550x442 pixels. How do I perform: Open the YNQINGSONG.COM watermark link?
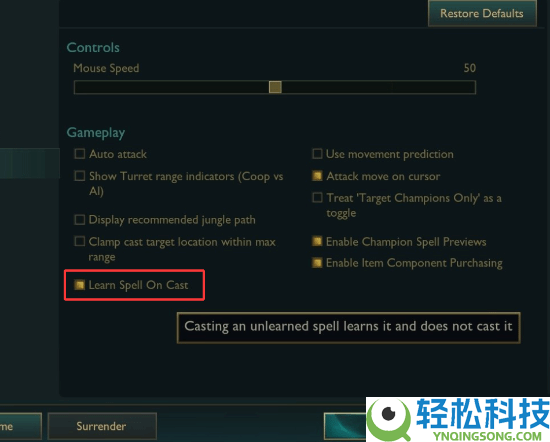point(488,436)
